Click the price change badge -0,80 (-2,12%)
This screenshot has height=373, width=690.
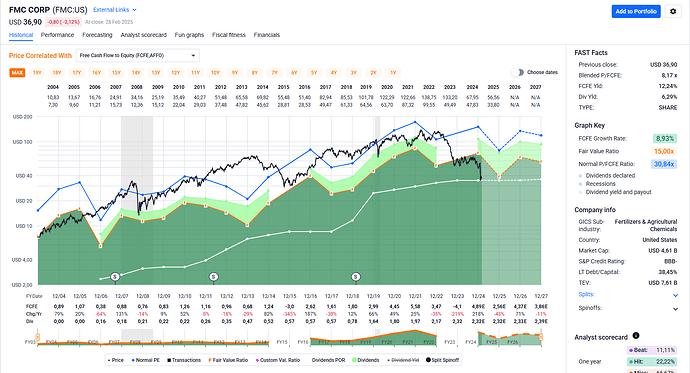63,22
